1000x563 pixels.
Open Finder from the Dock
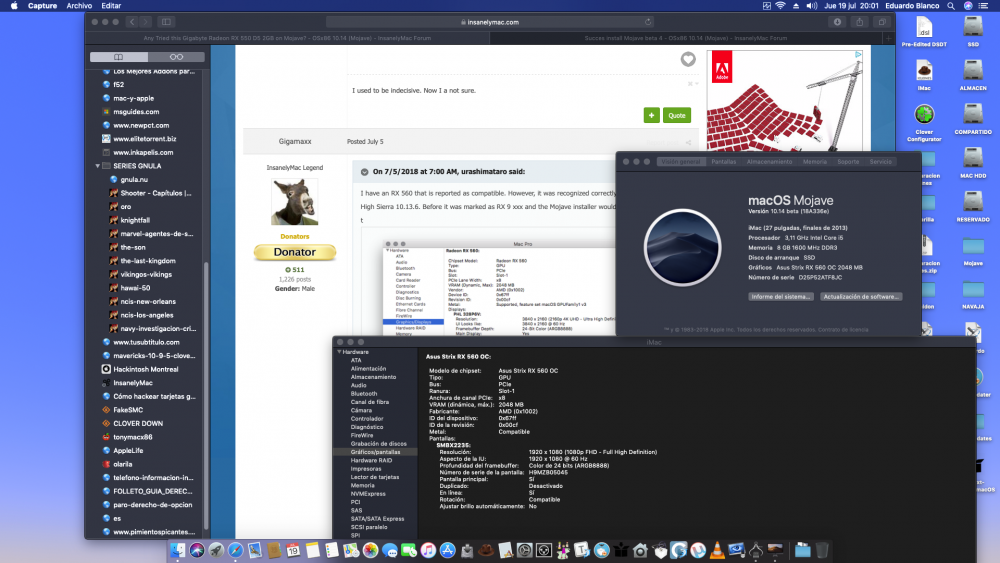point(178,550)
